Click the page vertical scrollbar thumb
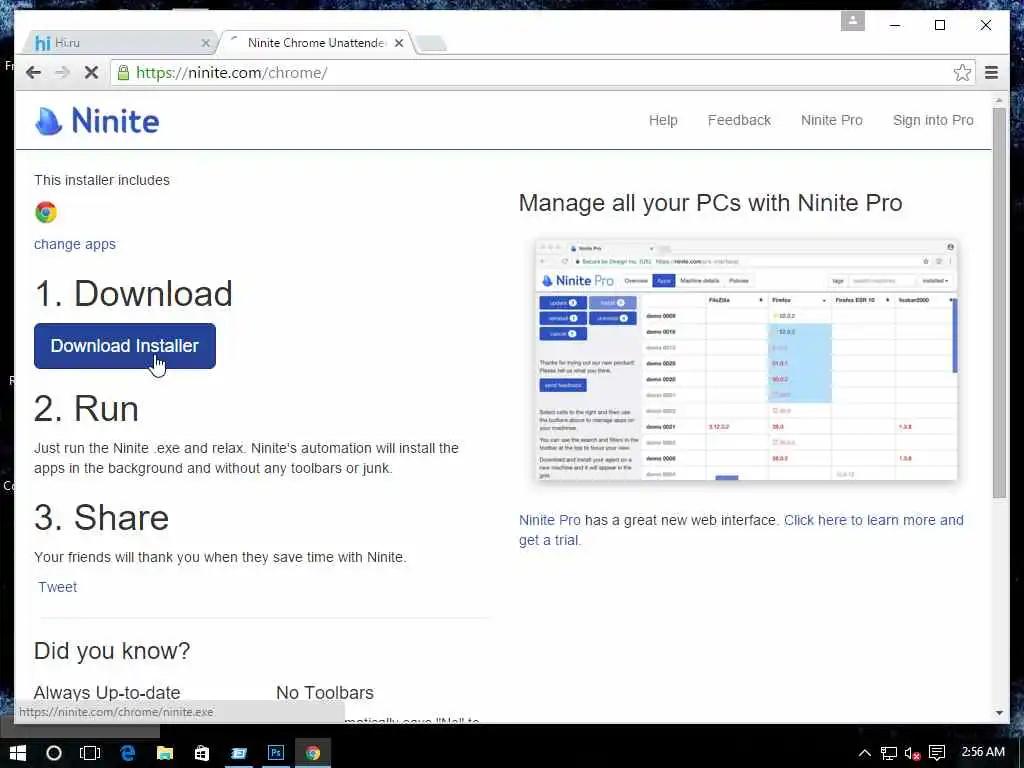The image size is (1024, 768). [x=999, y=302]
